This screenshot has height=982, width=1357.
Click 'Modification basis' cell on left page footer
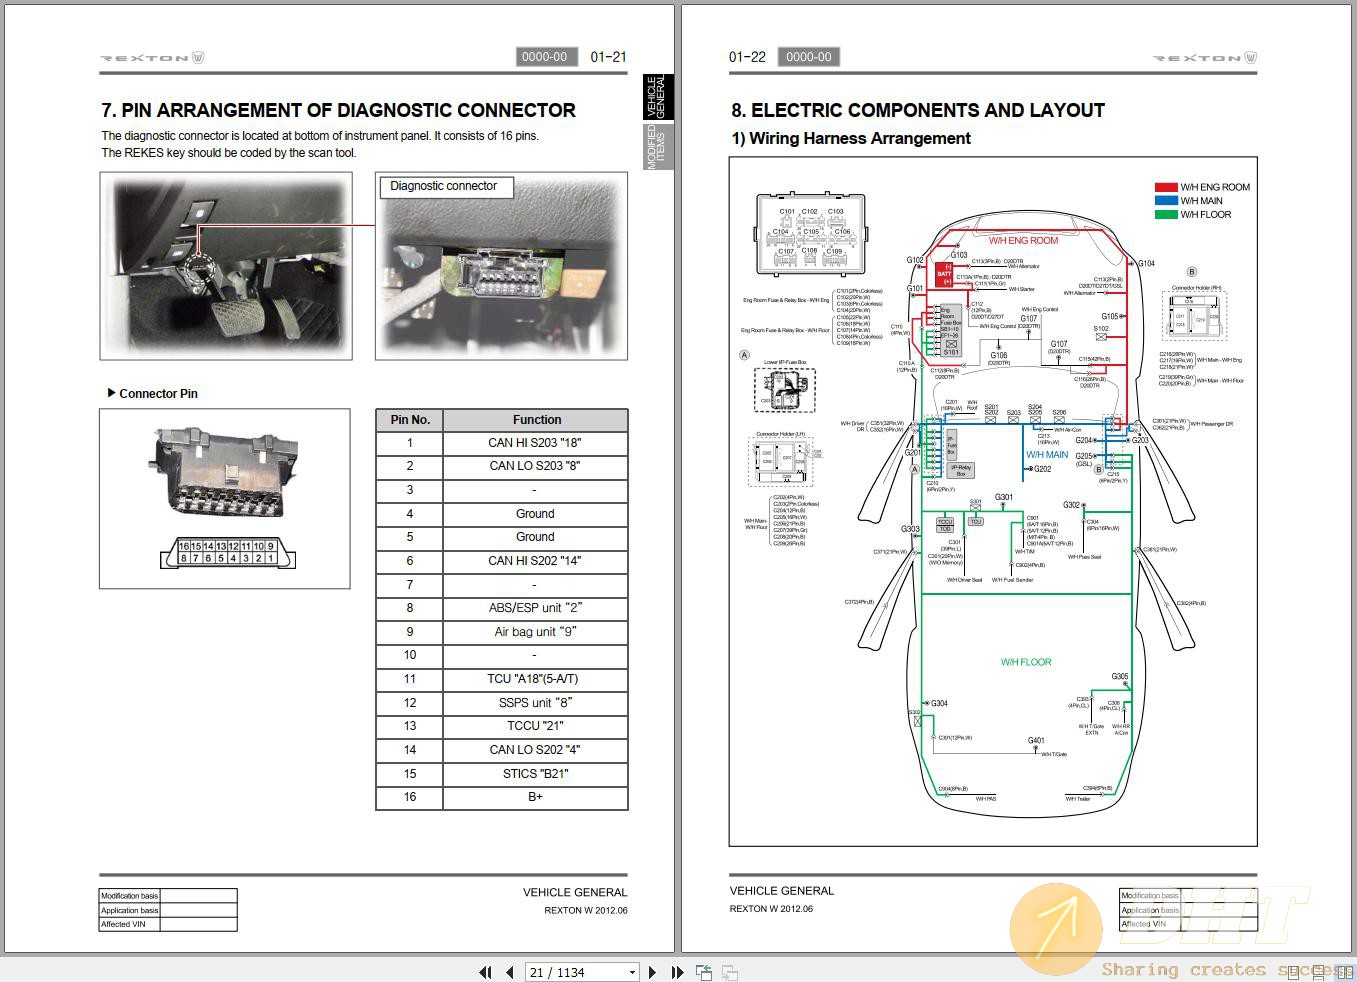(129, 896)
